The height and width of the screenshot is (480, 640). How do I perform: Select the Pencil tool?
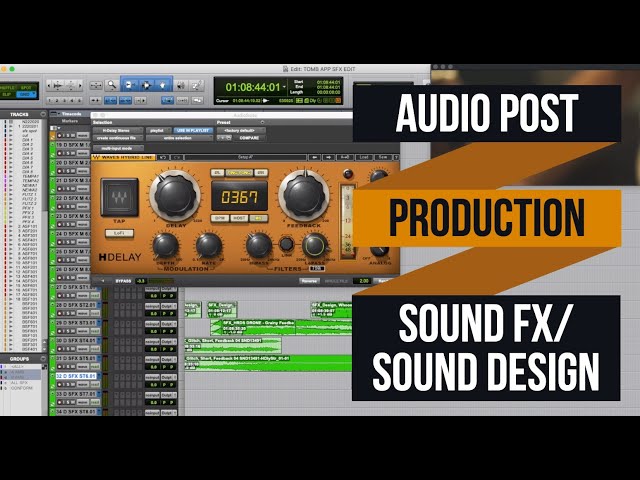point(197,85)
